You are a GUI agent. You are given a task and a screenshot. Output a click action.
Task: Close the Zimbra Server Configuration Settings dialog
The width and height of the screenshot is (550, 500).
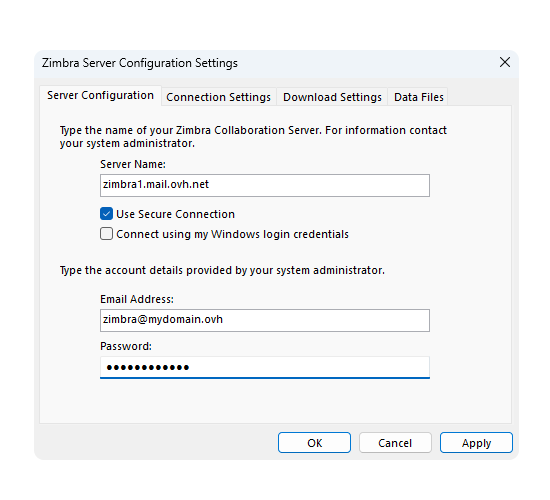[505, 62]
